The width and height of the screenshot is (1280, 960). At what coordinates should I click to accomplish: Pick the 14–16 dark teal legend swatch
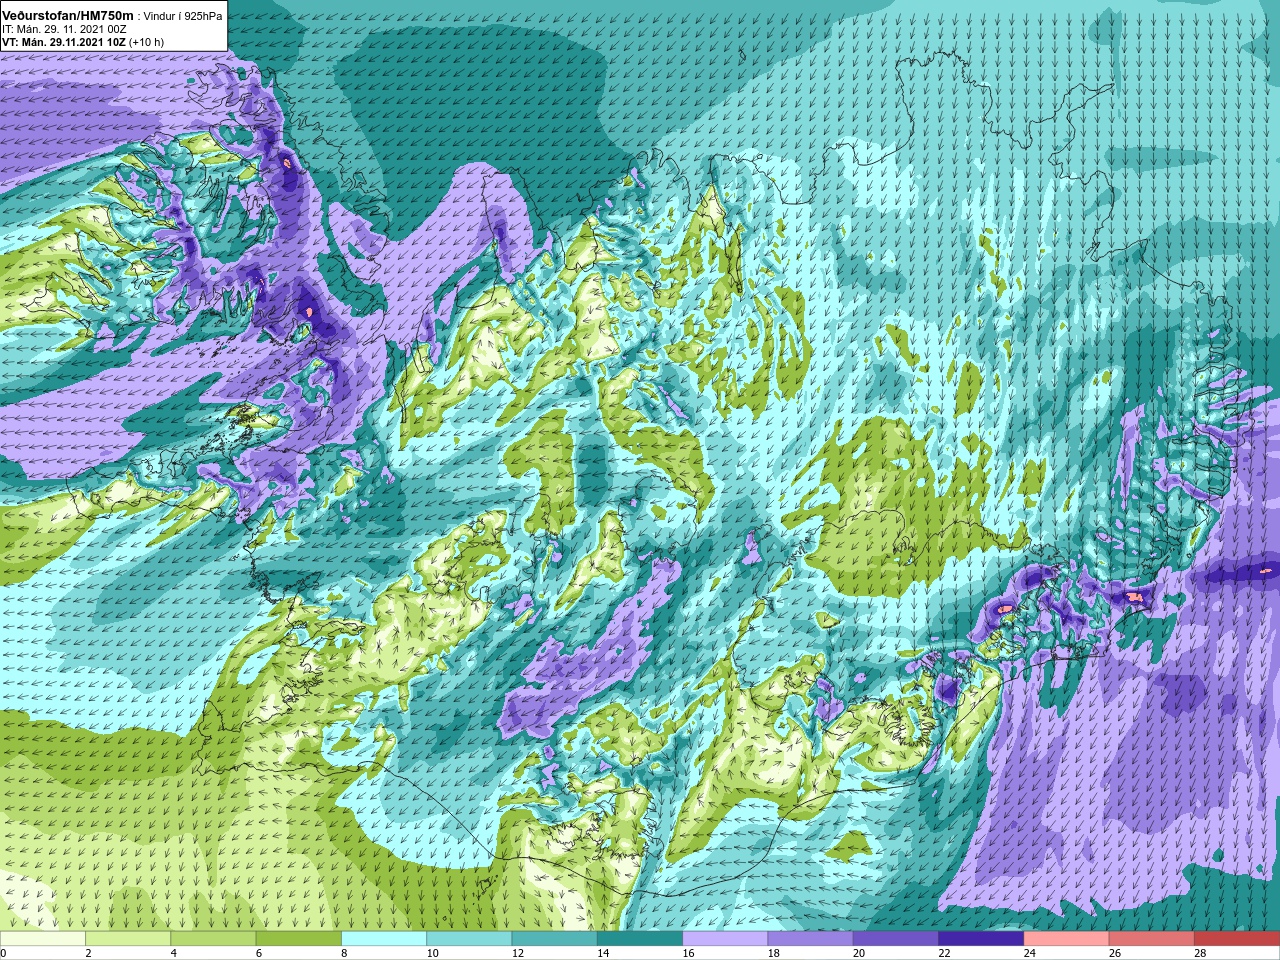coord(640,939)
